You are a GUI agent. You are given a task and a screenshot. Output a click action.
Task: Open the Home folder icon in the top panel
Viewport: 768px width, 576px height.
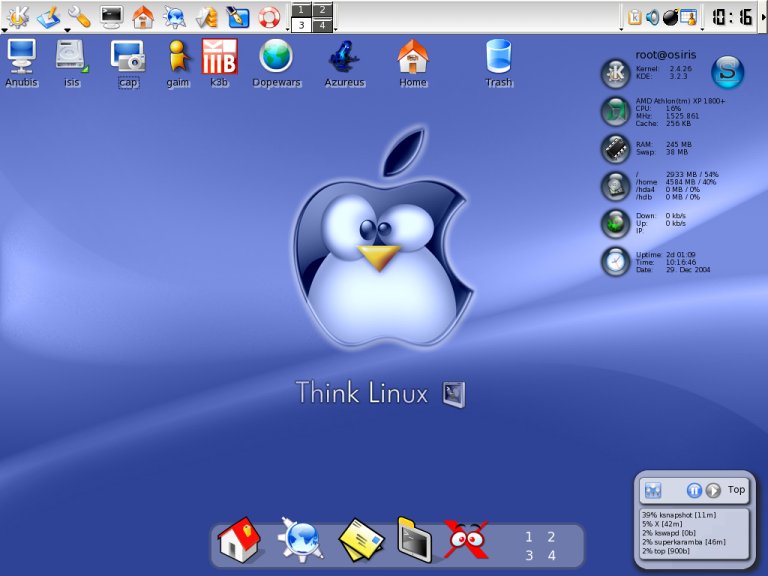(x=143, y=17)
